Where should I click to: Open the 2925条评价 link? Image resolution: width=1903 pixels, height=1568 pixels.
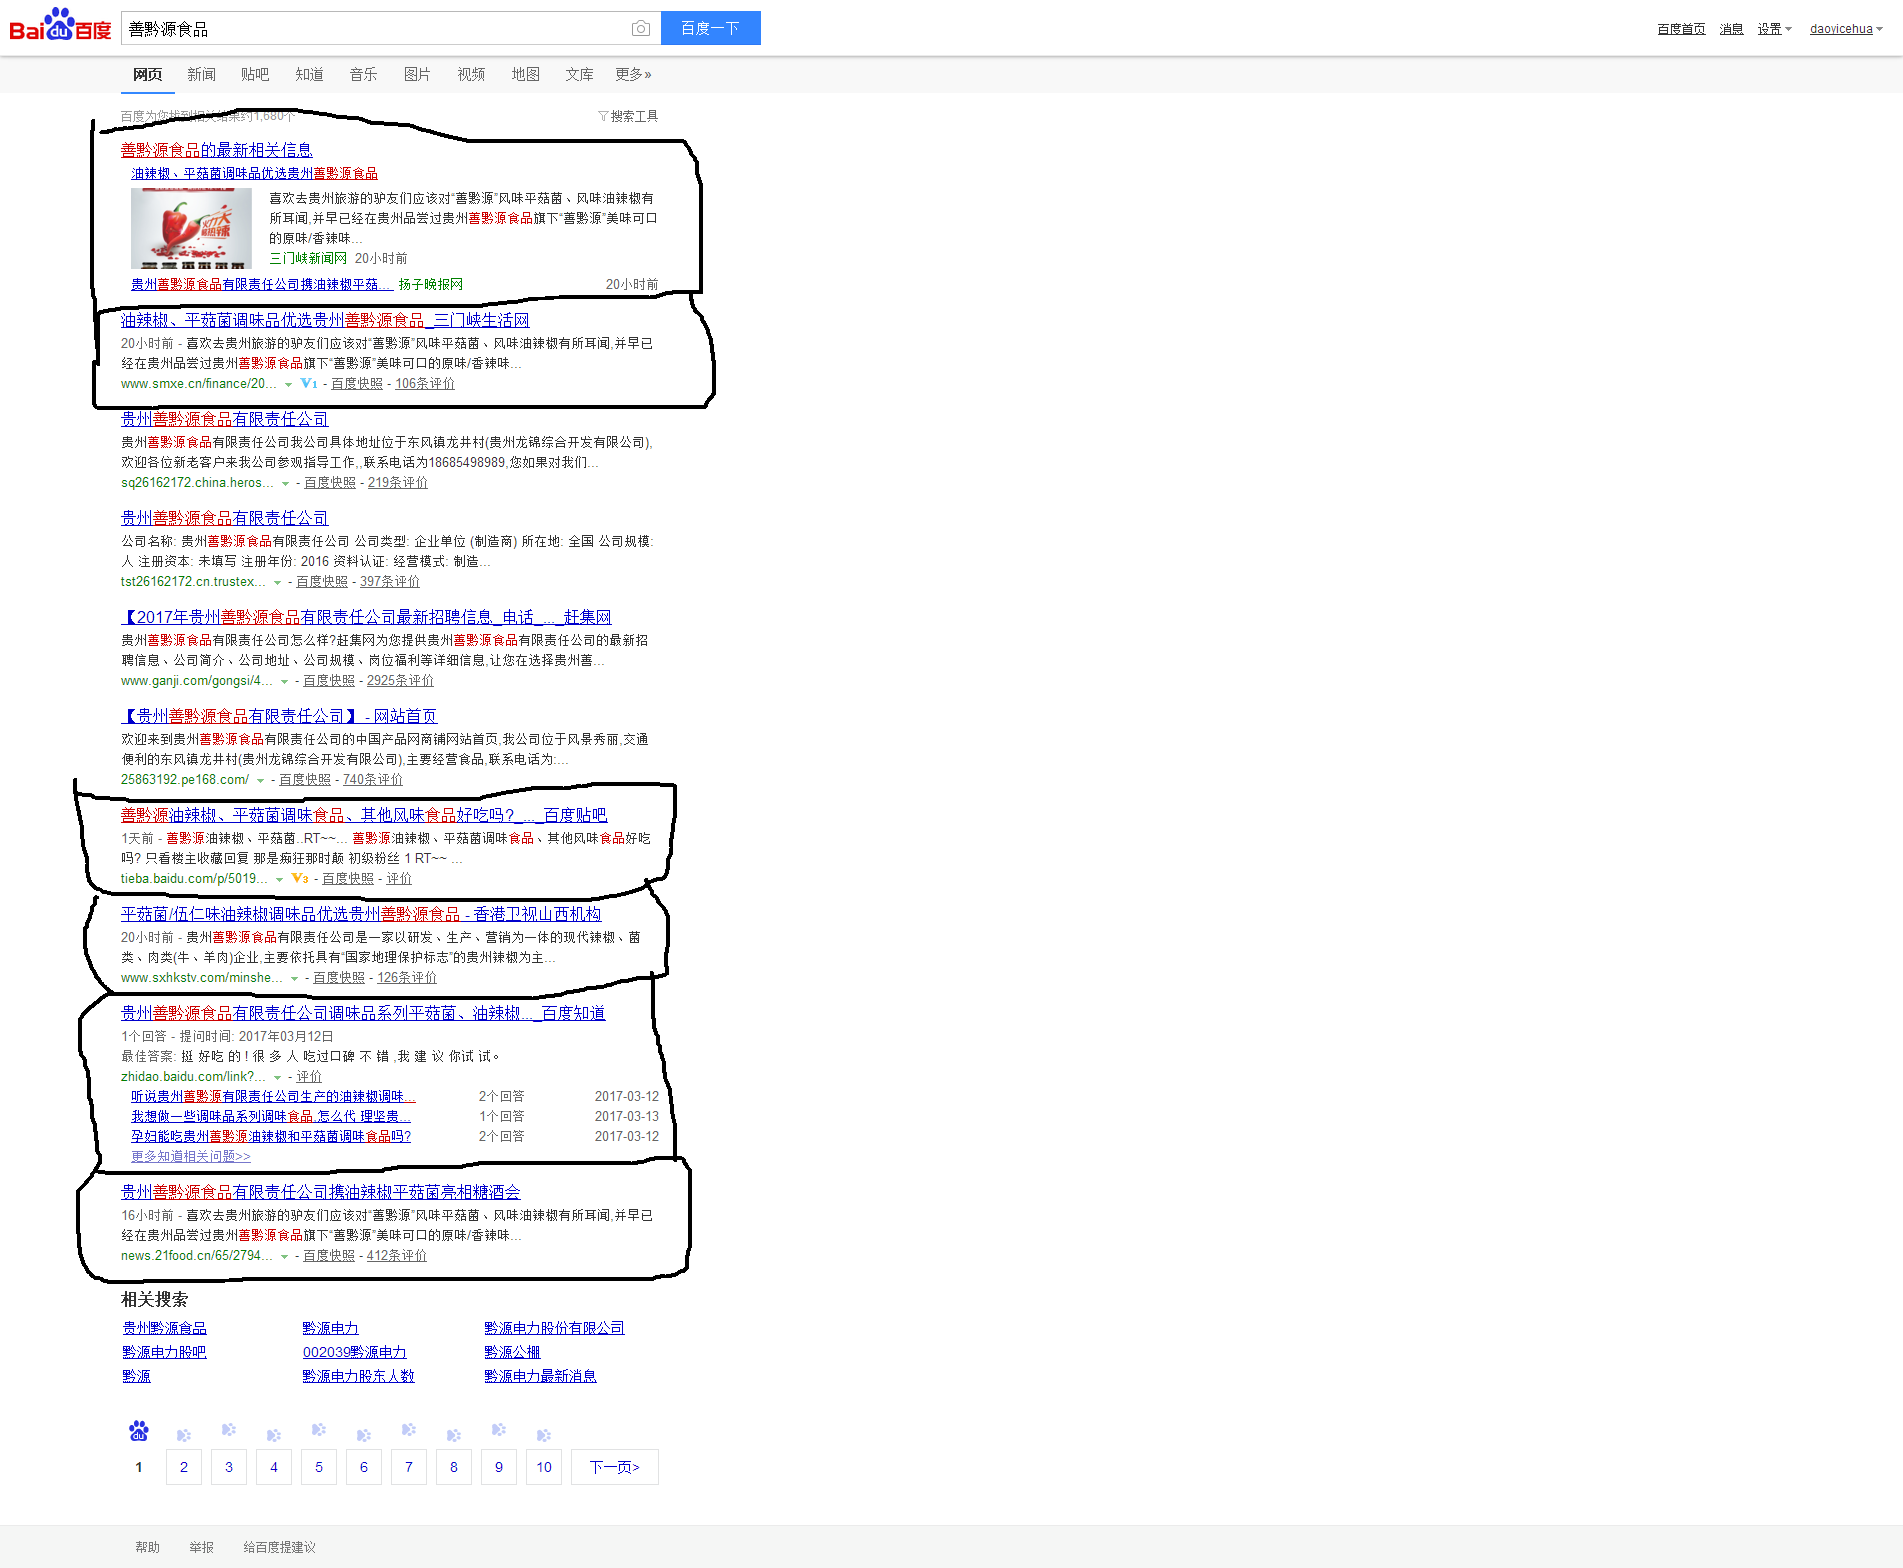click(x=400, y=681)
